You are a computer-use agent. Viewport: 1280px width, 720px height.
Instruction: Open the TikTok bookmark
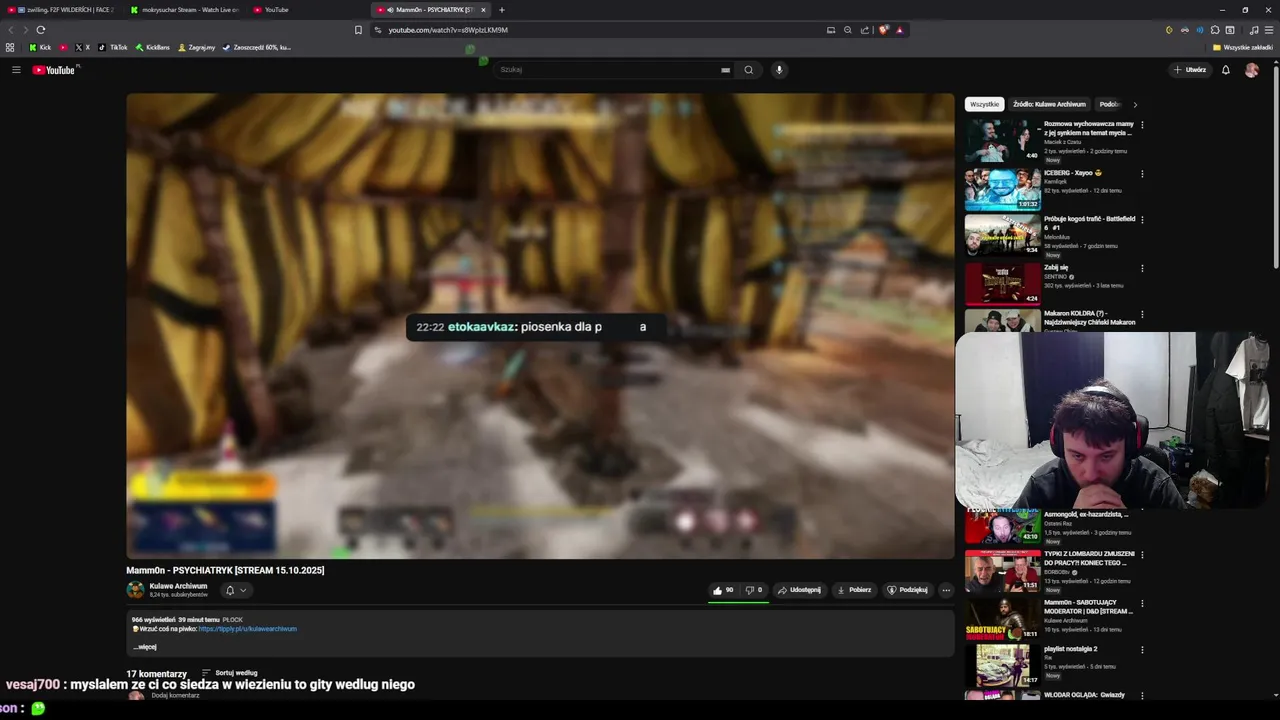[113, 47]
